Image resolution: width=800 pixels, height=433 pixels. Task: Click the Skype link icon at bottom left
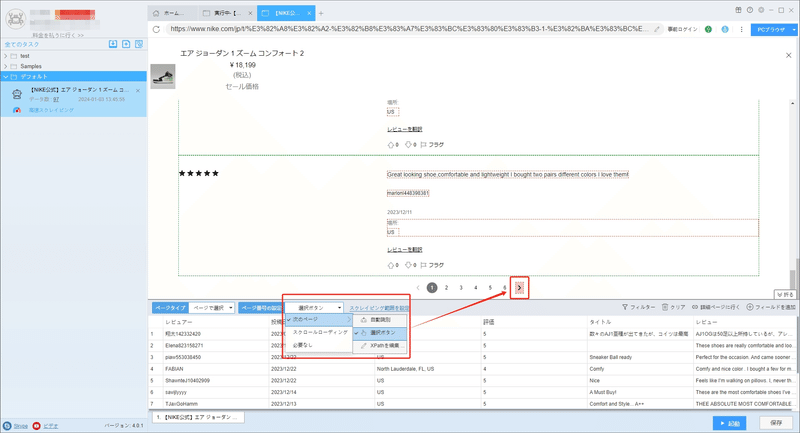coord(7,426)
